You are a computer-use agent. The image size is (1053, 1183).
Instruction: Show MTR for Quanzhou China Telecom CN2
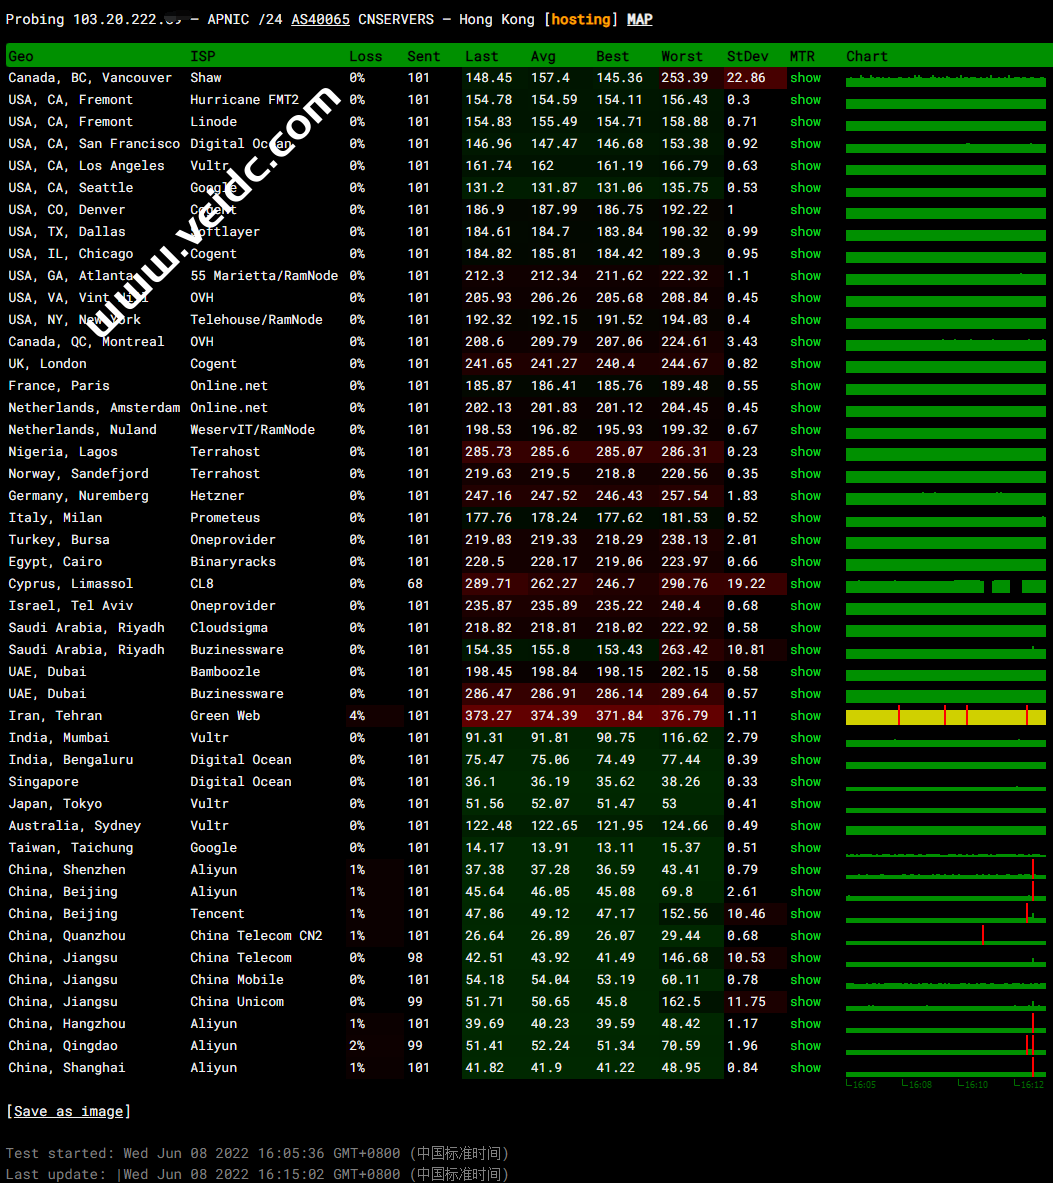click(806, 936)
